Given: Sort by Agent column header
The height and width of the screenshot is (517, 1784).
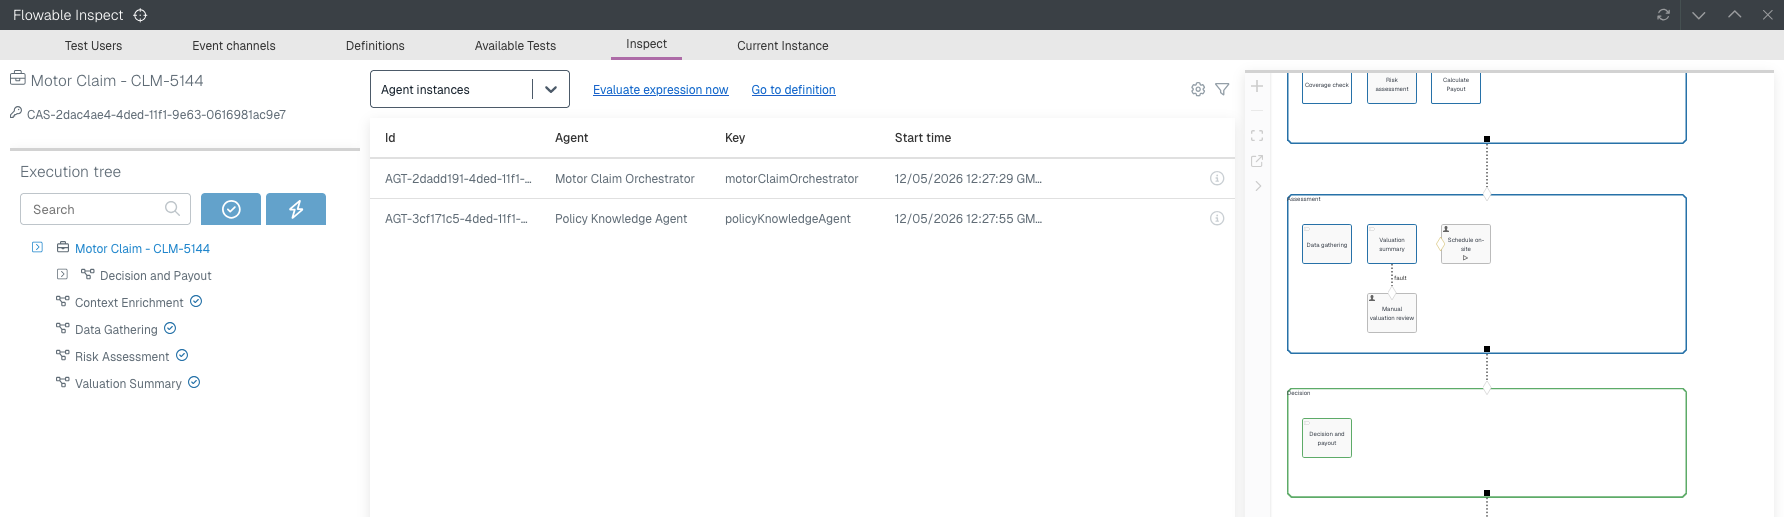Looking at the screenshot, I should click(571, 138).
